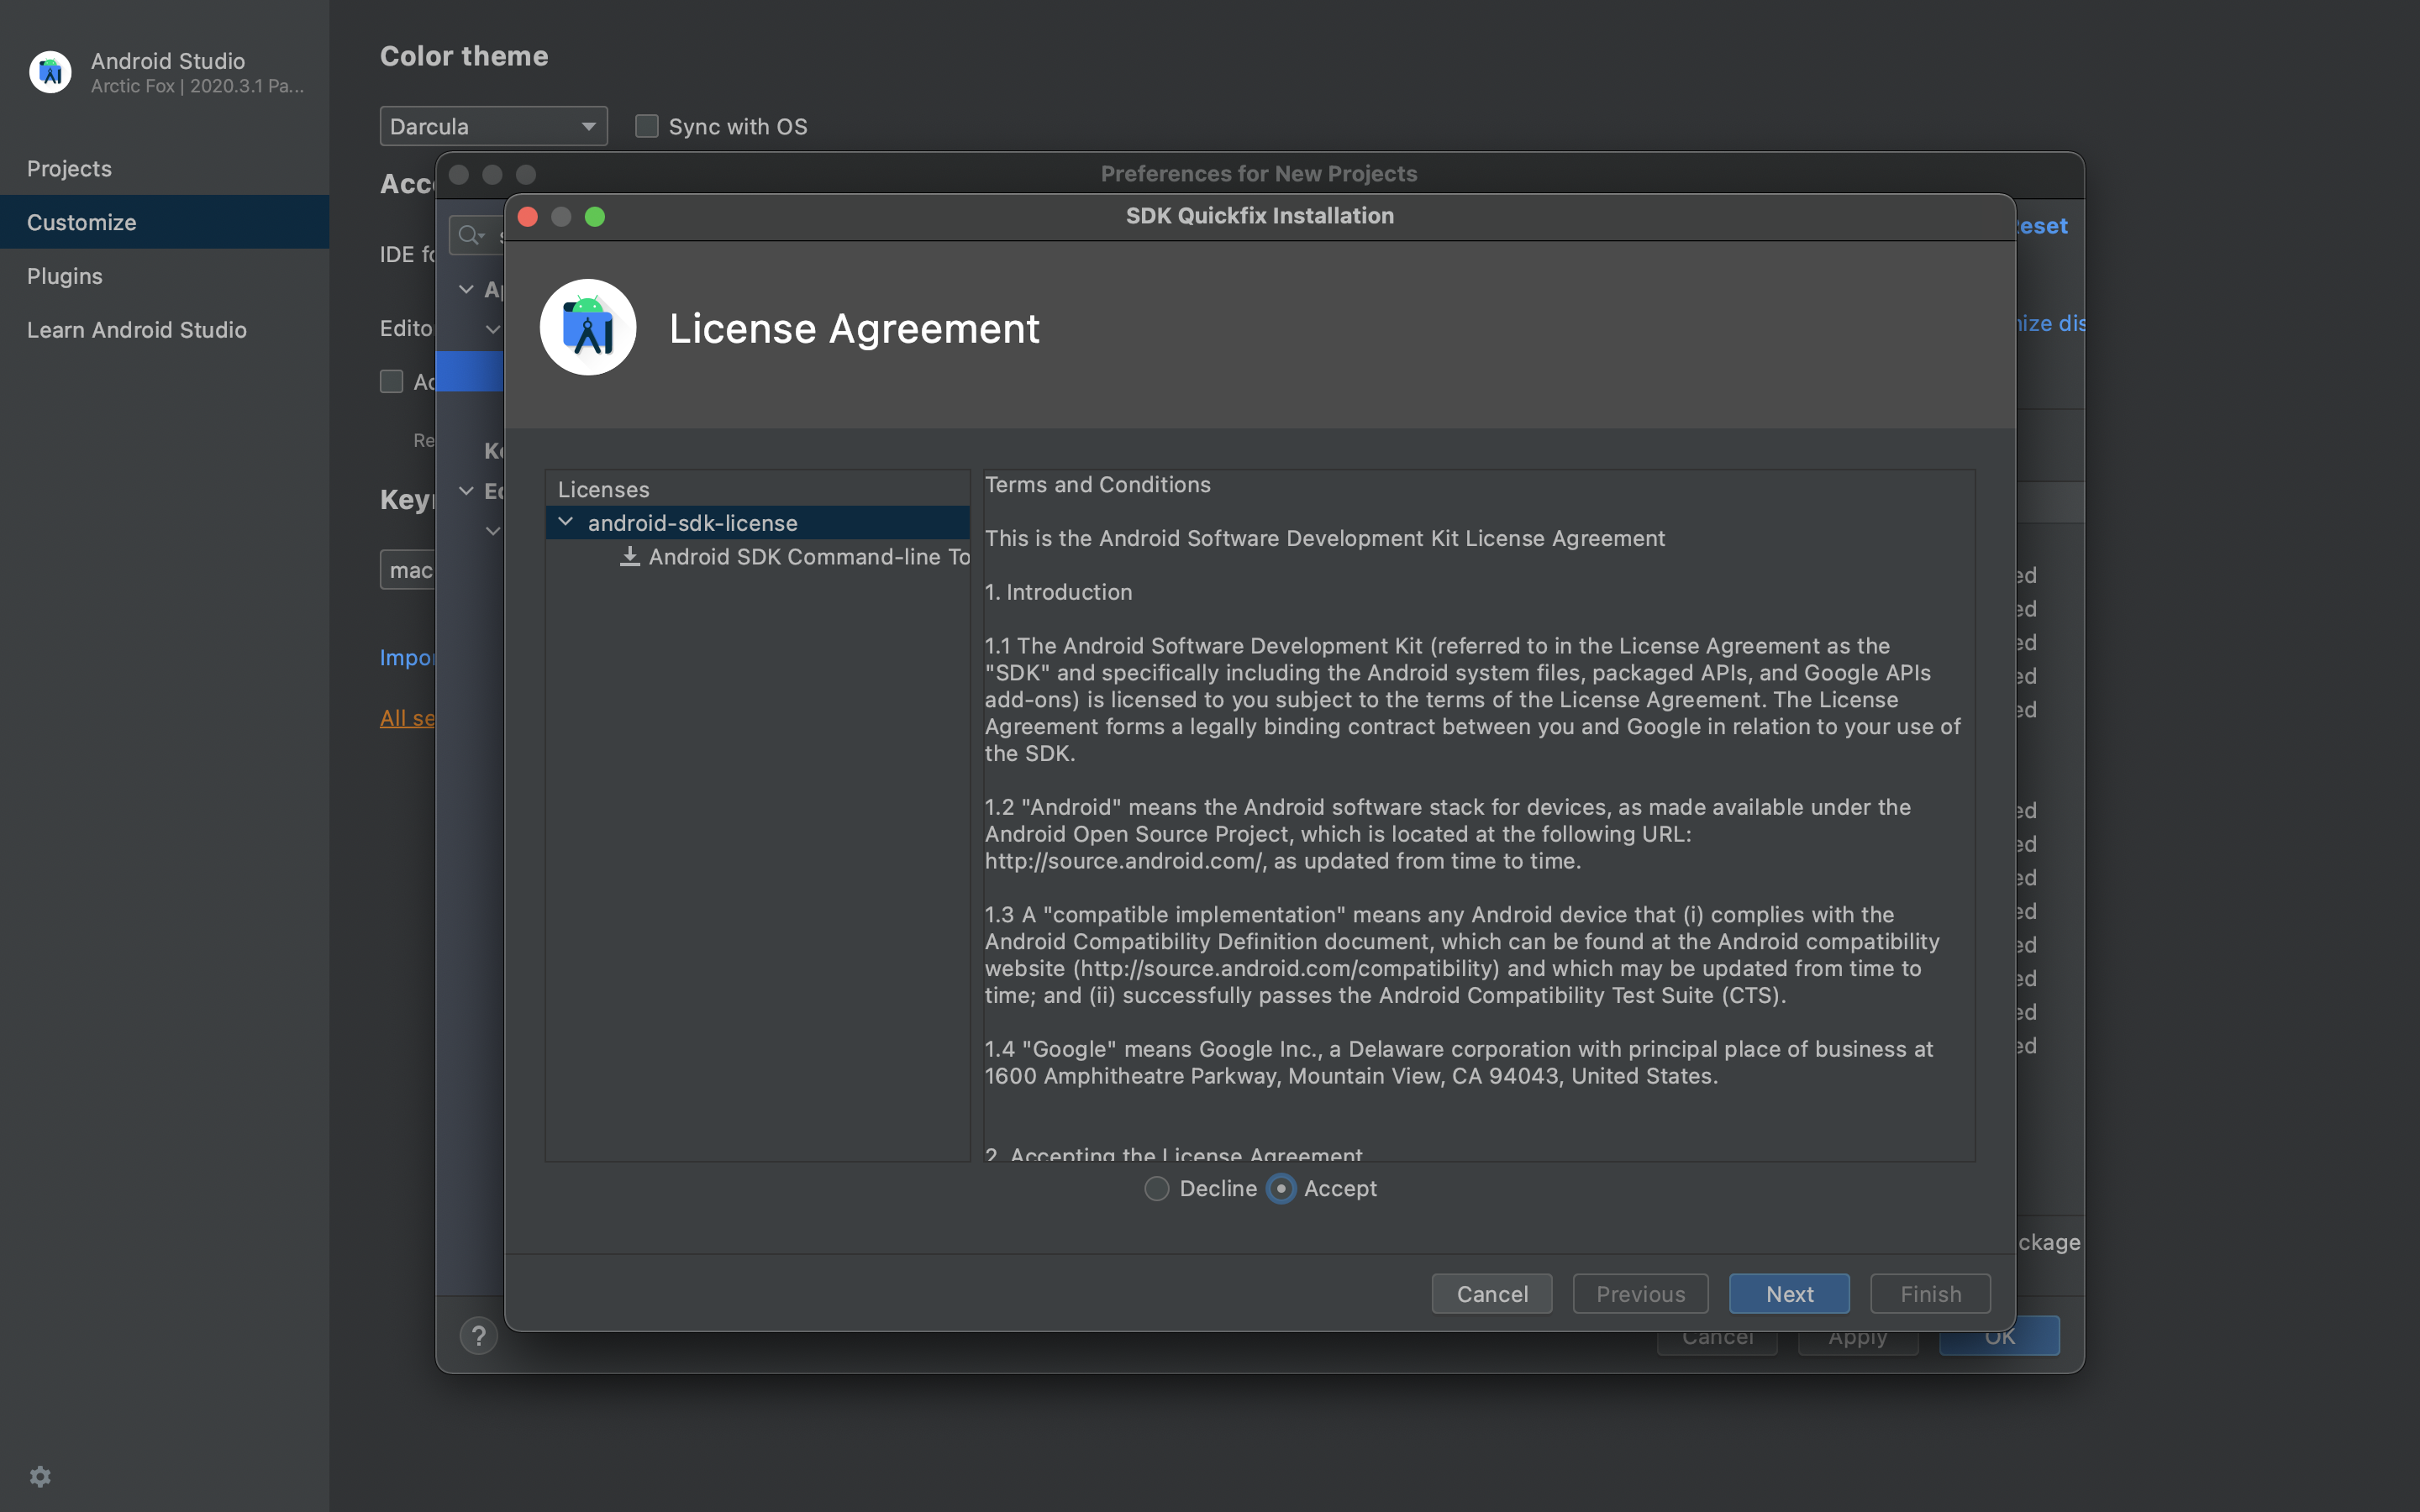Screen dimensions: 2420x1512
Task: Open the Darcula color theme dropdown
Action: tap(494, 126)
